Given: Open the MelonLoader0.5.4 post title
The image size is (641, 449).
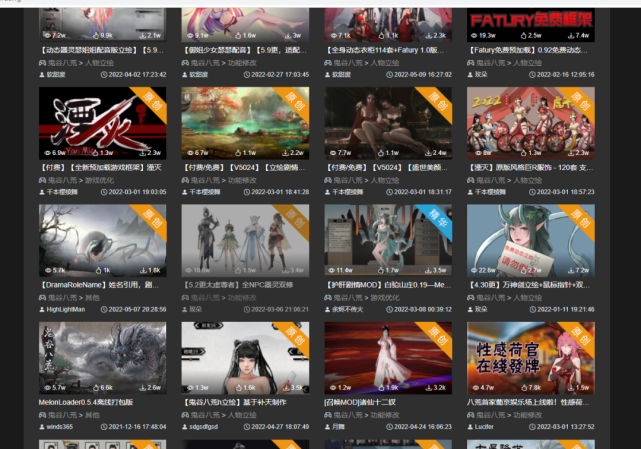Looking at the screenshot, I should [86, 402].
